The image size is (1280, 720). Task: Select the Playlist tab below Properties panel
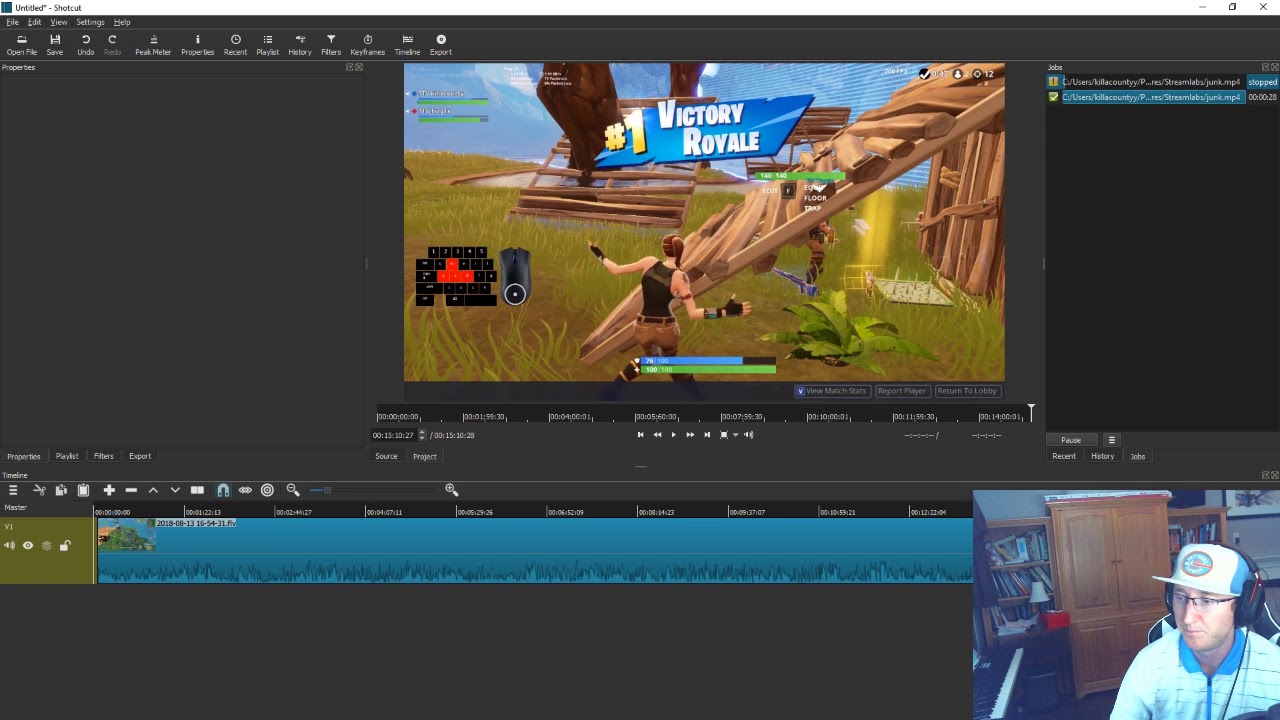(67, 456)
